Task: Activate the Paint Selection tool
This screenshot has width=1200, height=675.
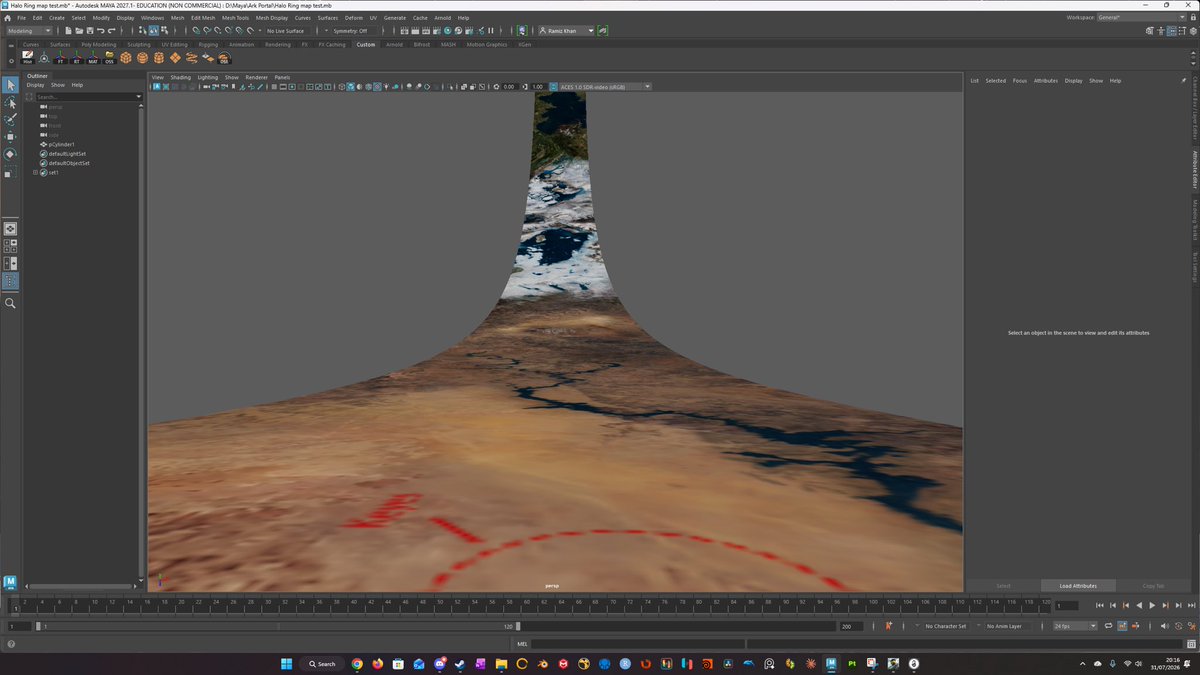Action: tap(10, 119)
